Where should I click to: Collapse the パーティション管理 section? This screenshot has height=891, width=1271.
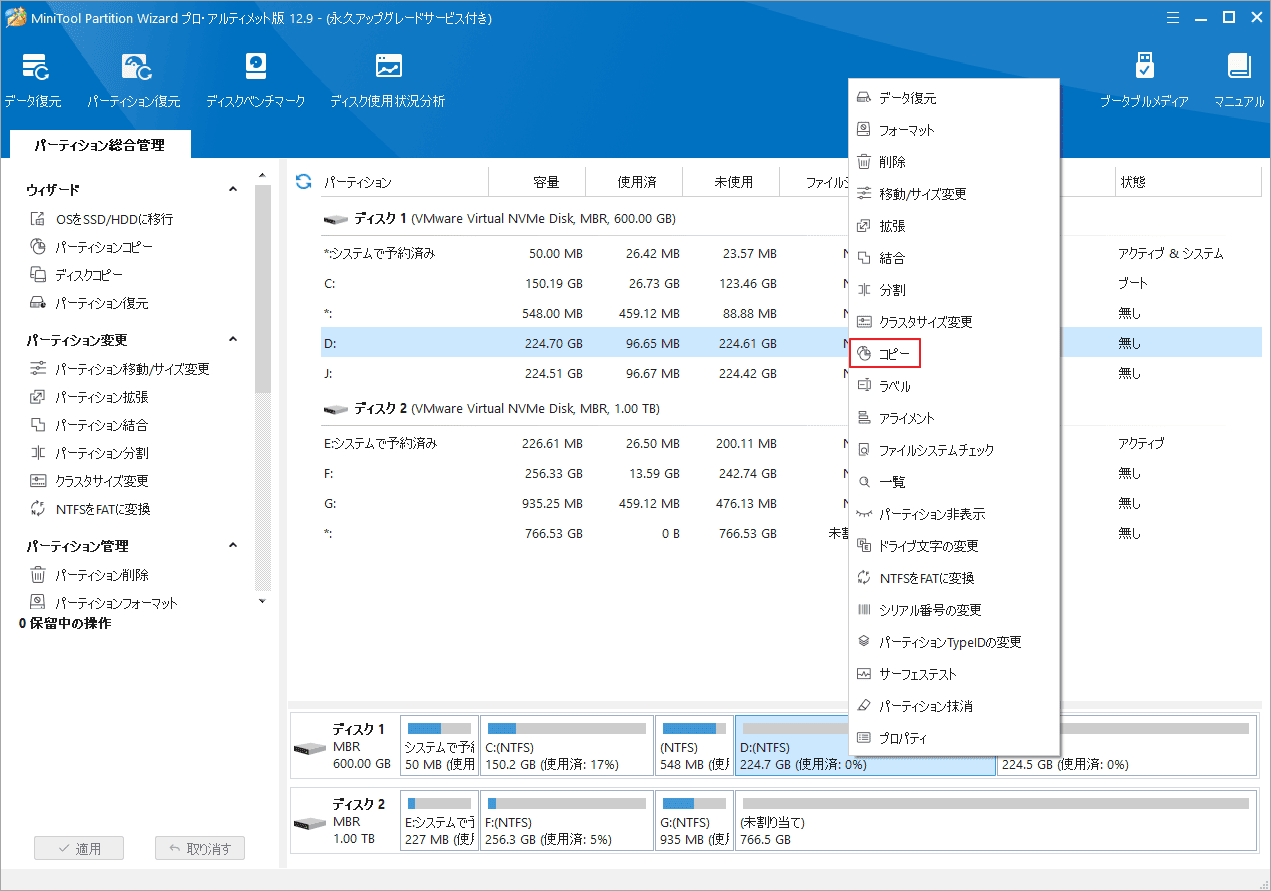click(232, 546)
